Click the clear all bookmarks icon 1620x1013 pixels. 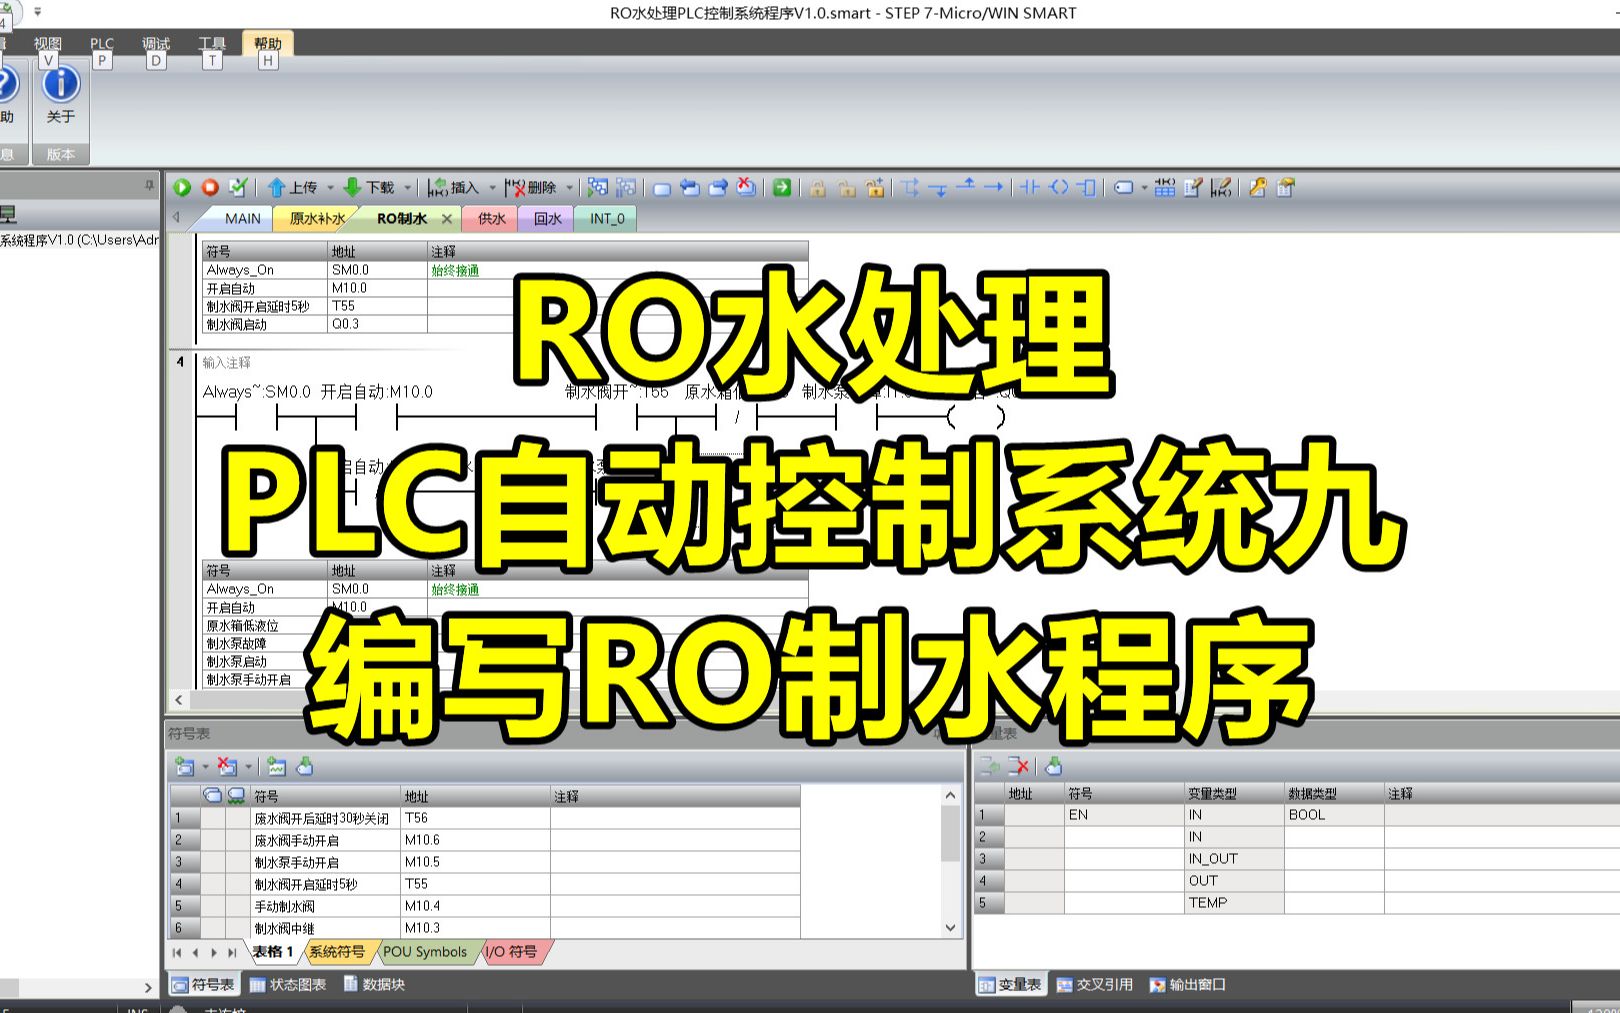[746, 187]
